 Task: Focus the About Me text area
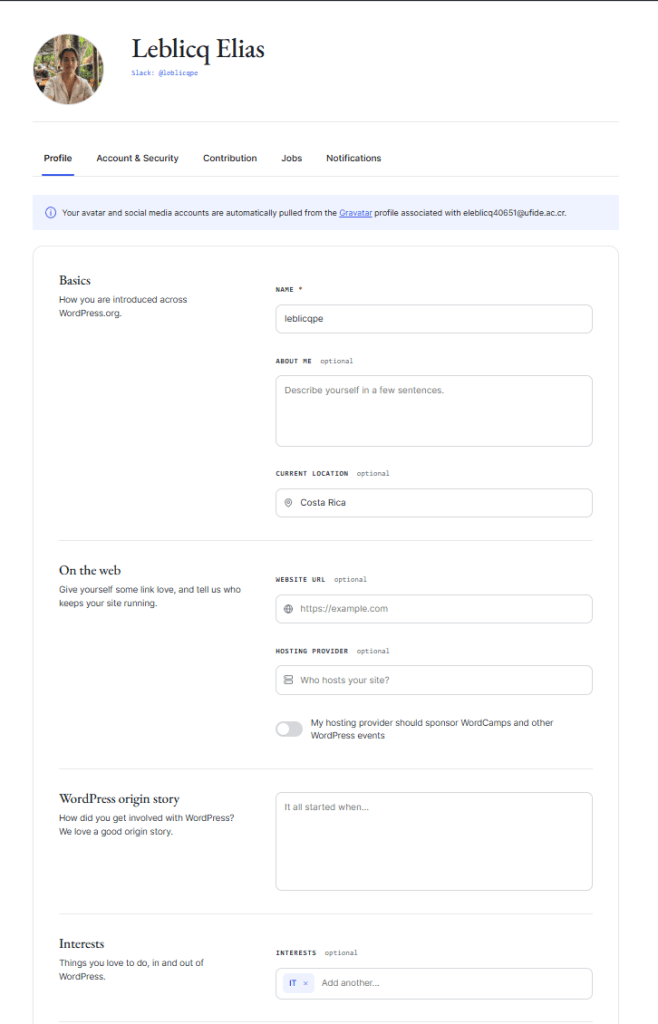tap(434, 411)
